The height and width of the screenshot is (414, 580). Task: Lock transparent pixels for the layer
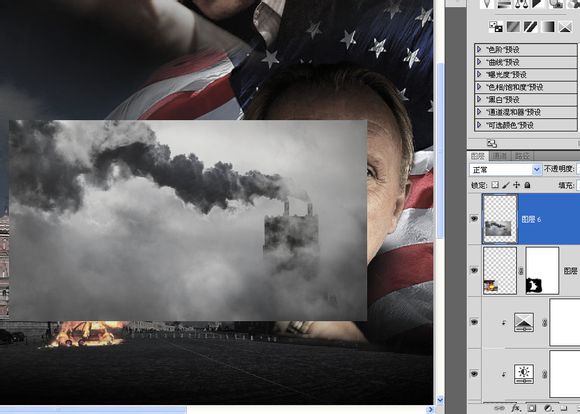pyautogui.click(x=495, y=185)
